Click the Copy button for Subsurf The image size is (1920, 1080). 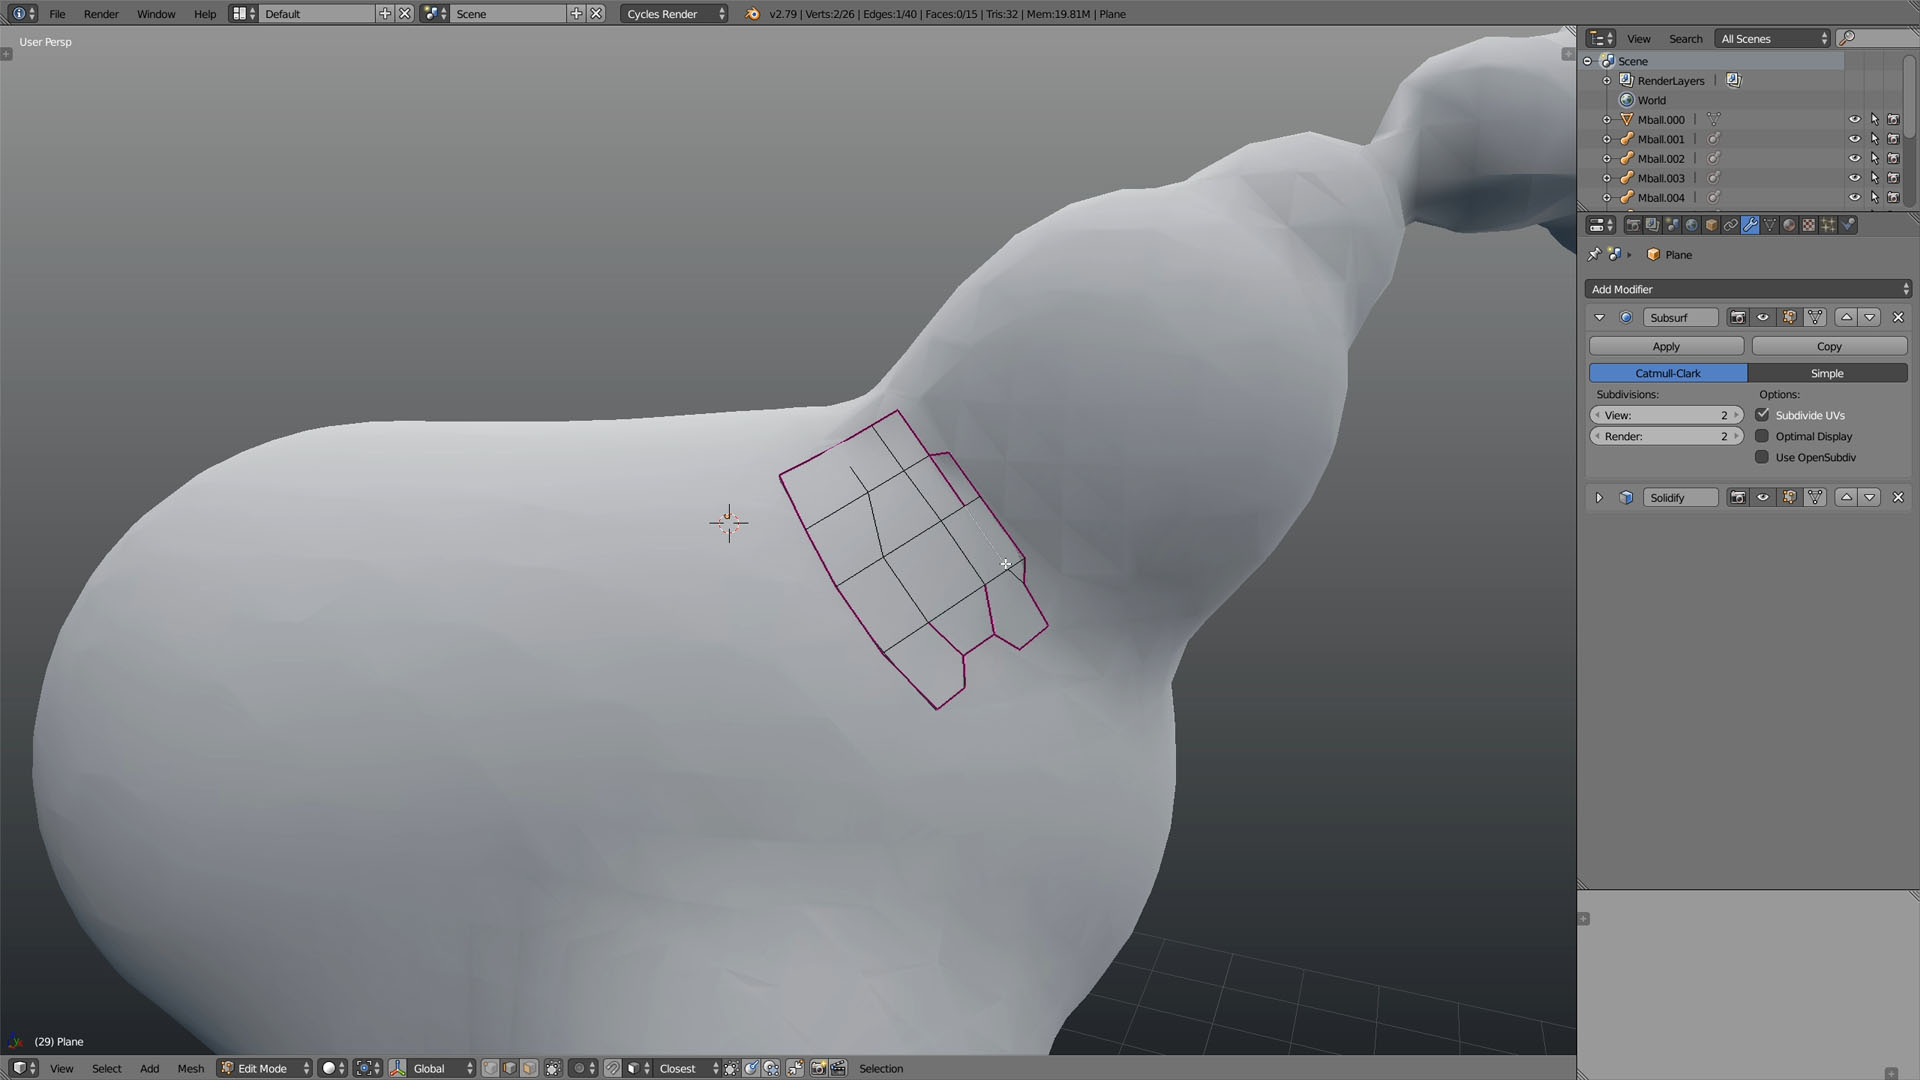(x=1829, y=346)
